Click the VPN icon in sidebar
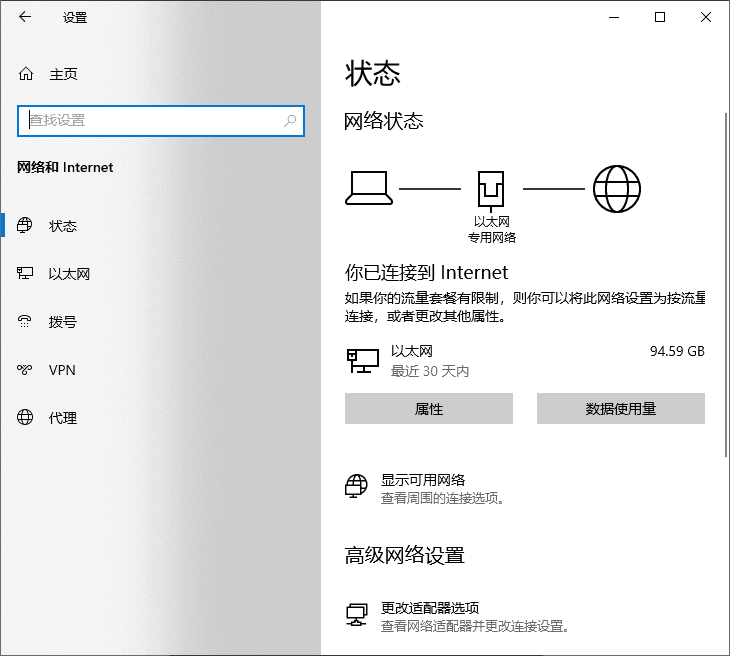 coord(25,370)
